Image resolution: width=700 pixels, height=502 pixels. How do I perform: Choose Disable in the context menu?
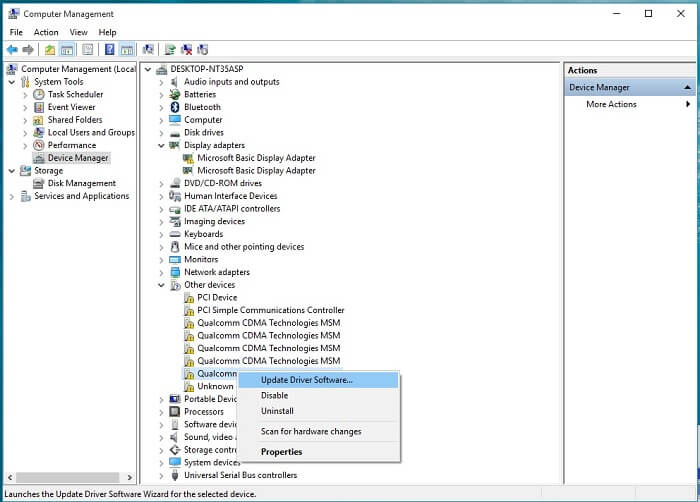pyautogui.click(x=318, y=396)
